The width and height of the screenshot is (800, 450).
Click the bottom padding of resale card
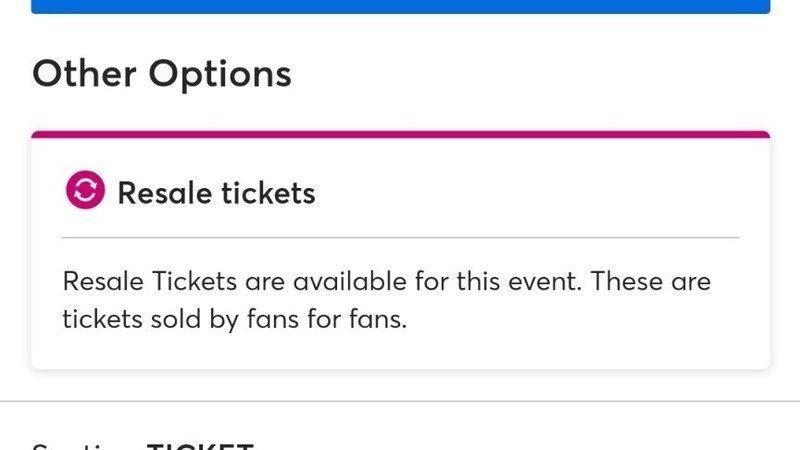(400, 354)
